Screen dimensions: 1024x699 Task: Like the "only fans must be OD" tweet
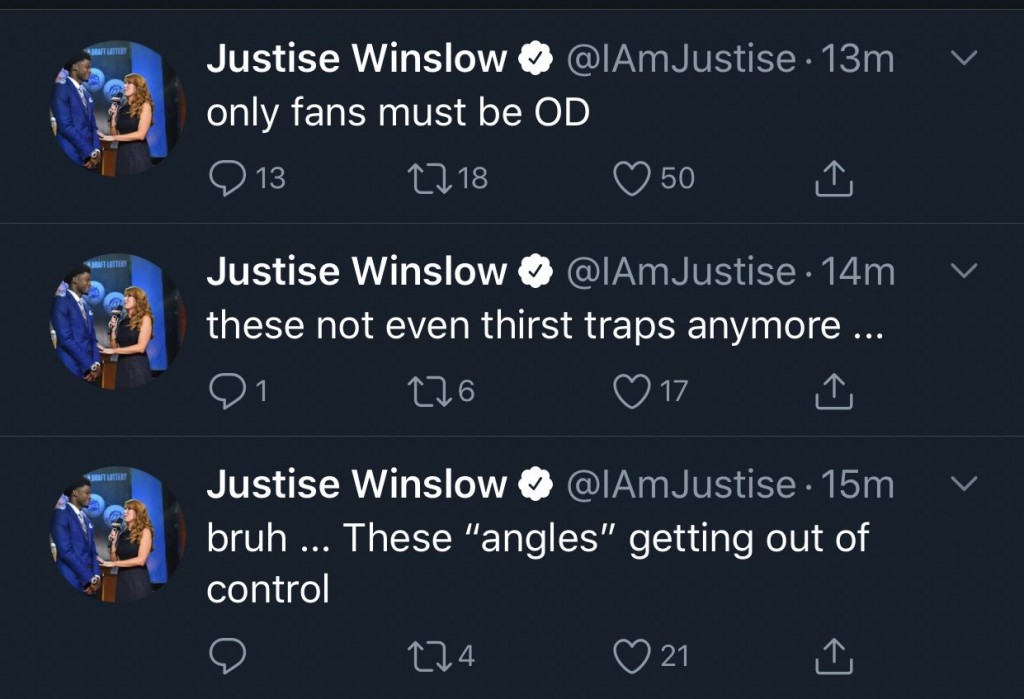631,178
